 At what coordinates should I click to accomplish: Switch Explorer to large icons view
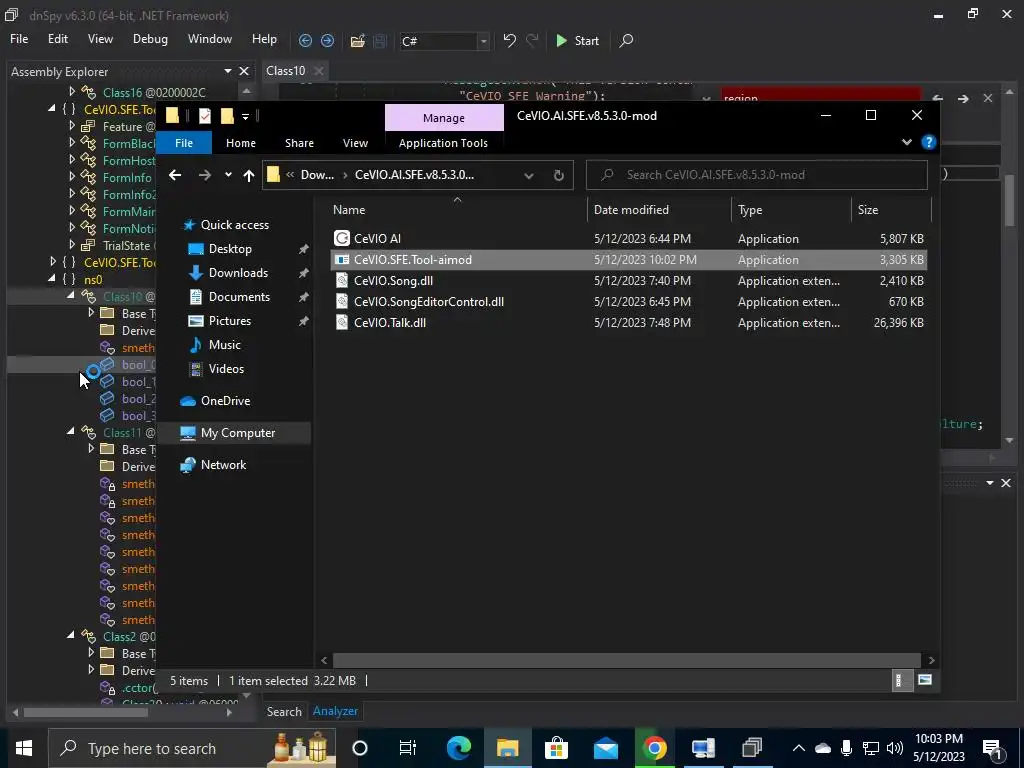coord(924,680)
